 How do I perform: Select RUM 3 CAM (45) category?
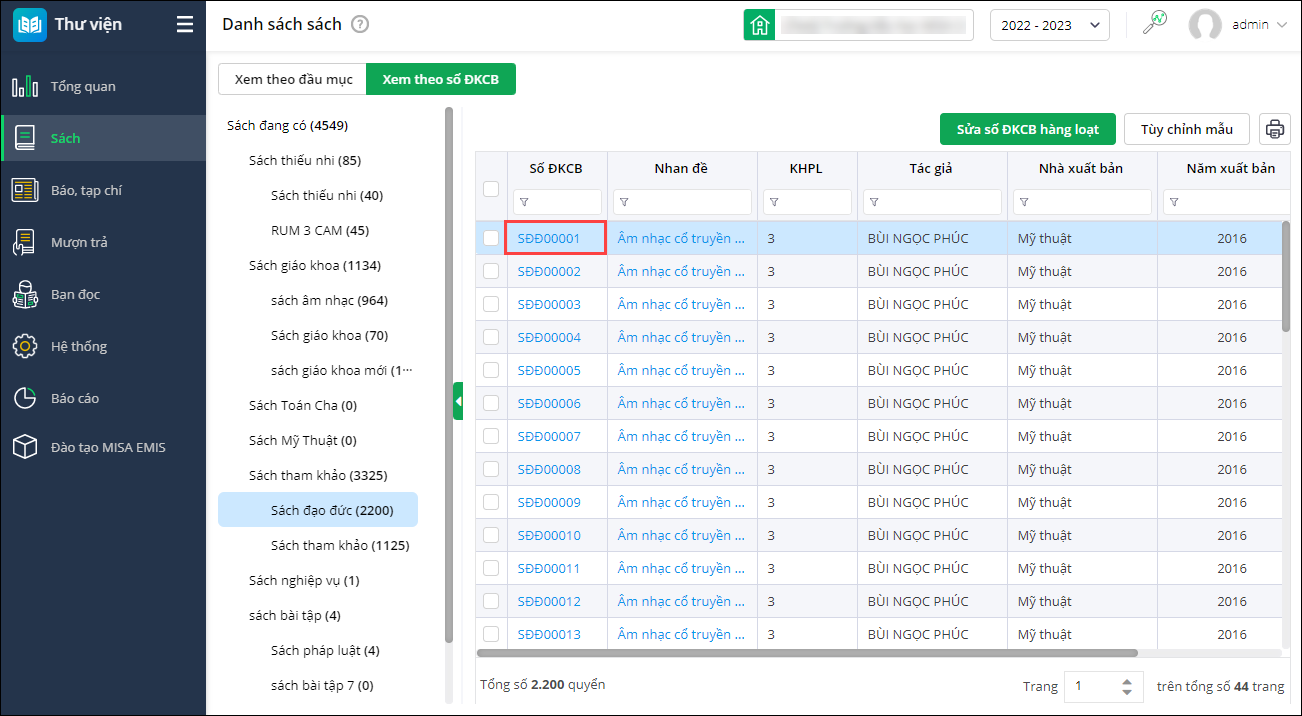point(320,230)
